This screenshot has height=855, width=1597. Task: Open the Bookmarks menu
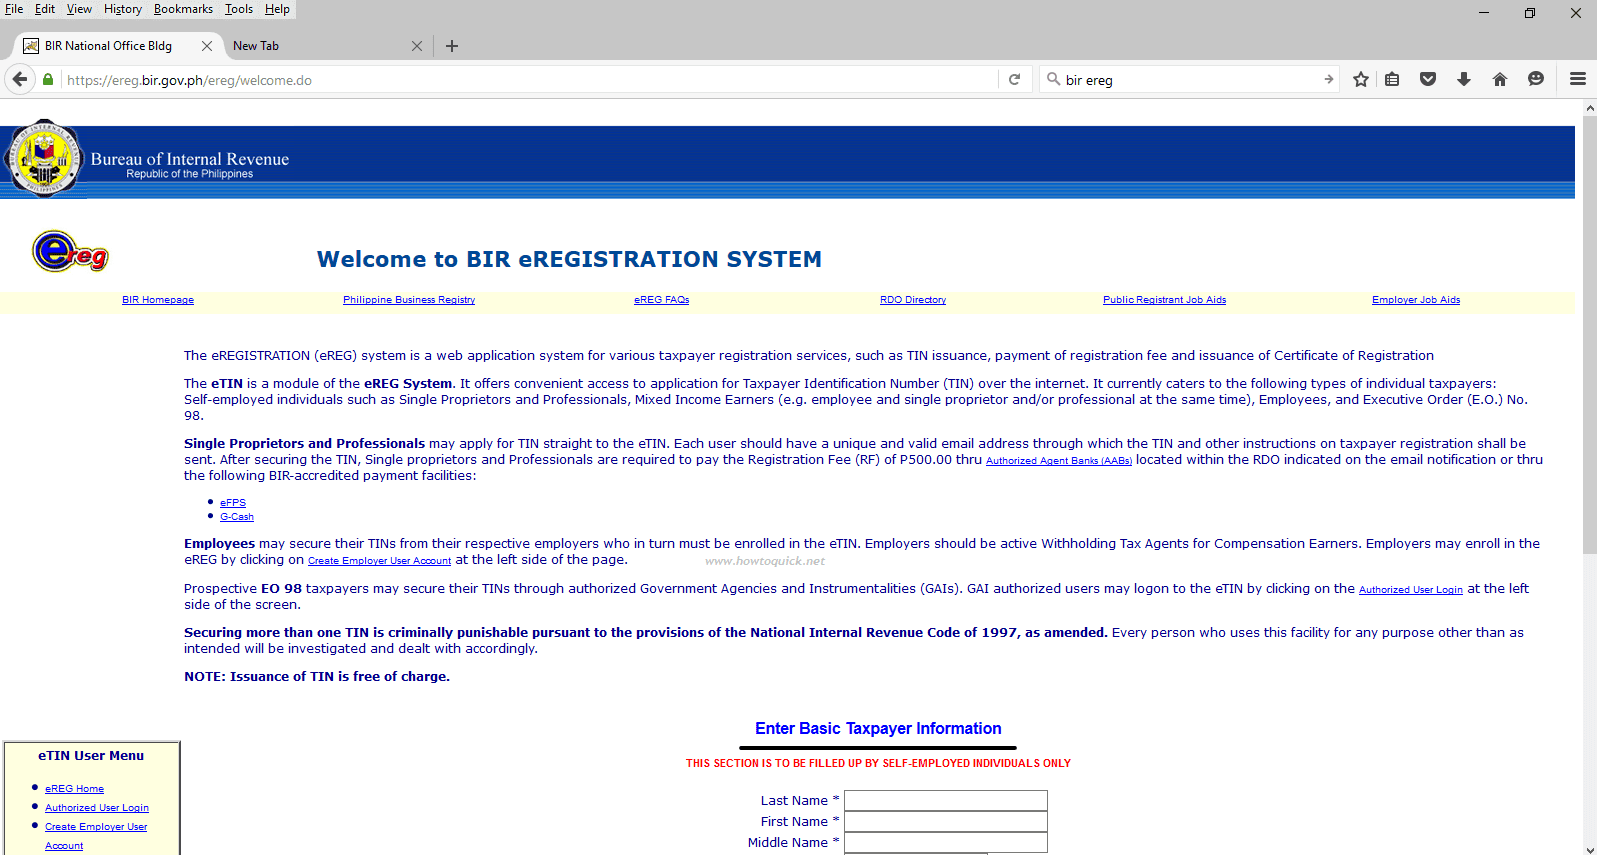click(183, 9)
